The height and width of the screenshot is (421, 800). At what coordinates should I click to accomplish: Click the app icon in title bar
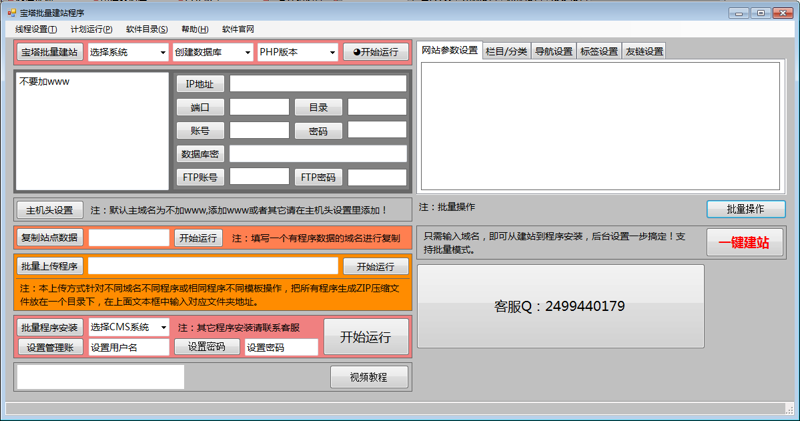pos(11,12)
